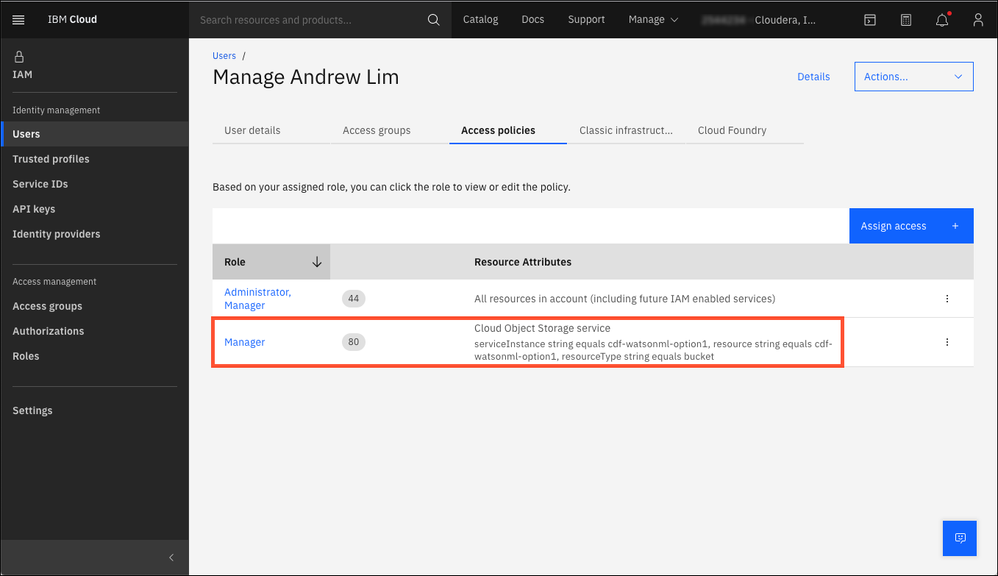Open overflow menu for Administrator, Manager policy
The height and width of the screenshot is (576, 998).
[947, 298]
